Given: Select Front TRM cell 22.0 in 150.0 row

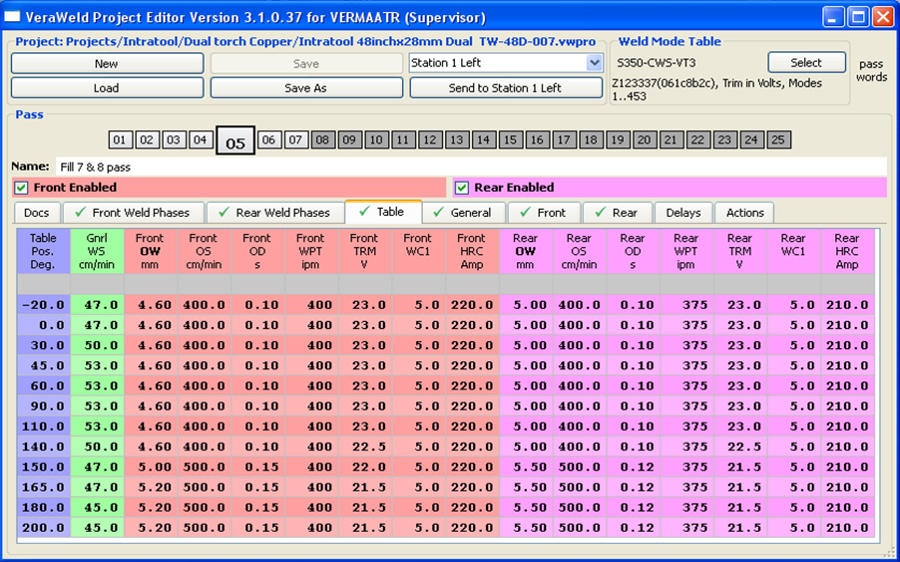Looking at the screenshot, I should [365, 467].
